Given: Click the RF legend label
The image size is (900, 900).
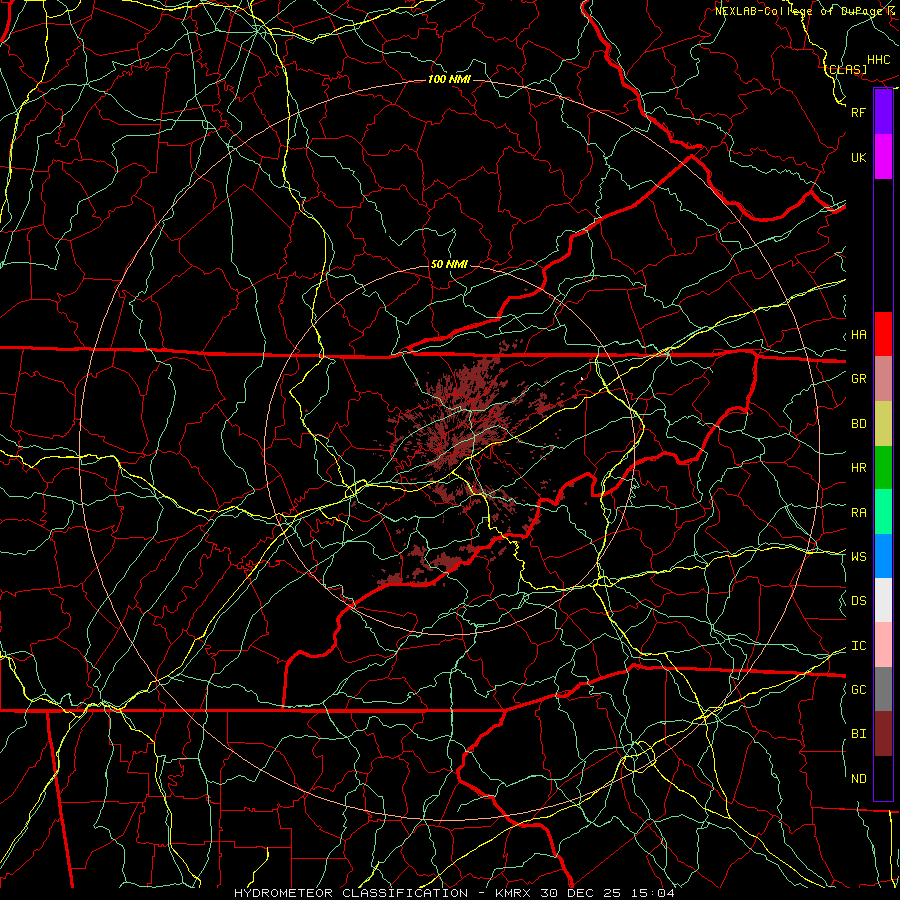Looking at the screenshot, I should (x=859, y=112).
